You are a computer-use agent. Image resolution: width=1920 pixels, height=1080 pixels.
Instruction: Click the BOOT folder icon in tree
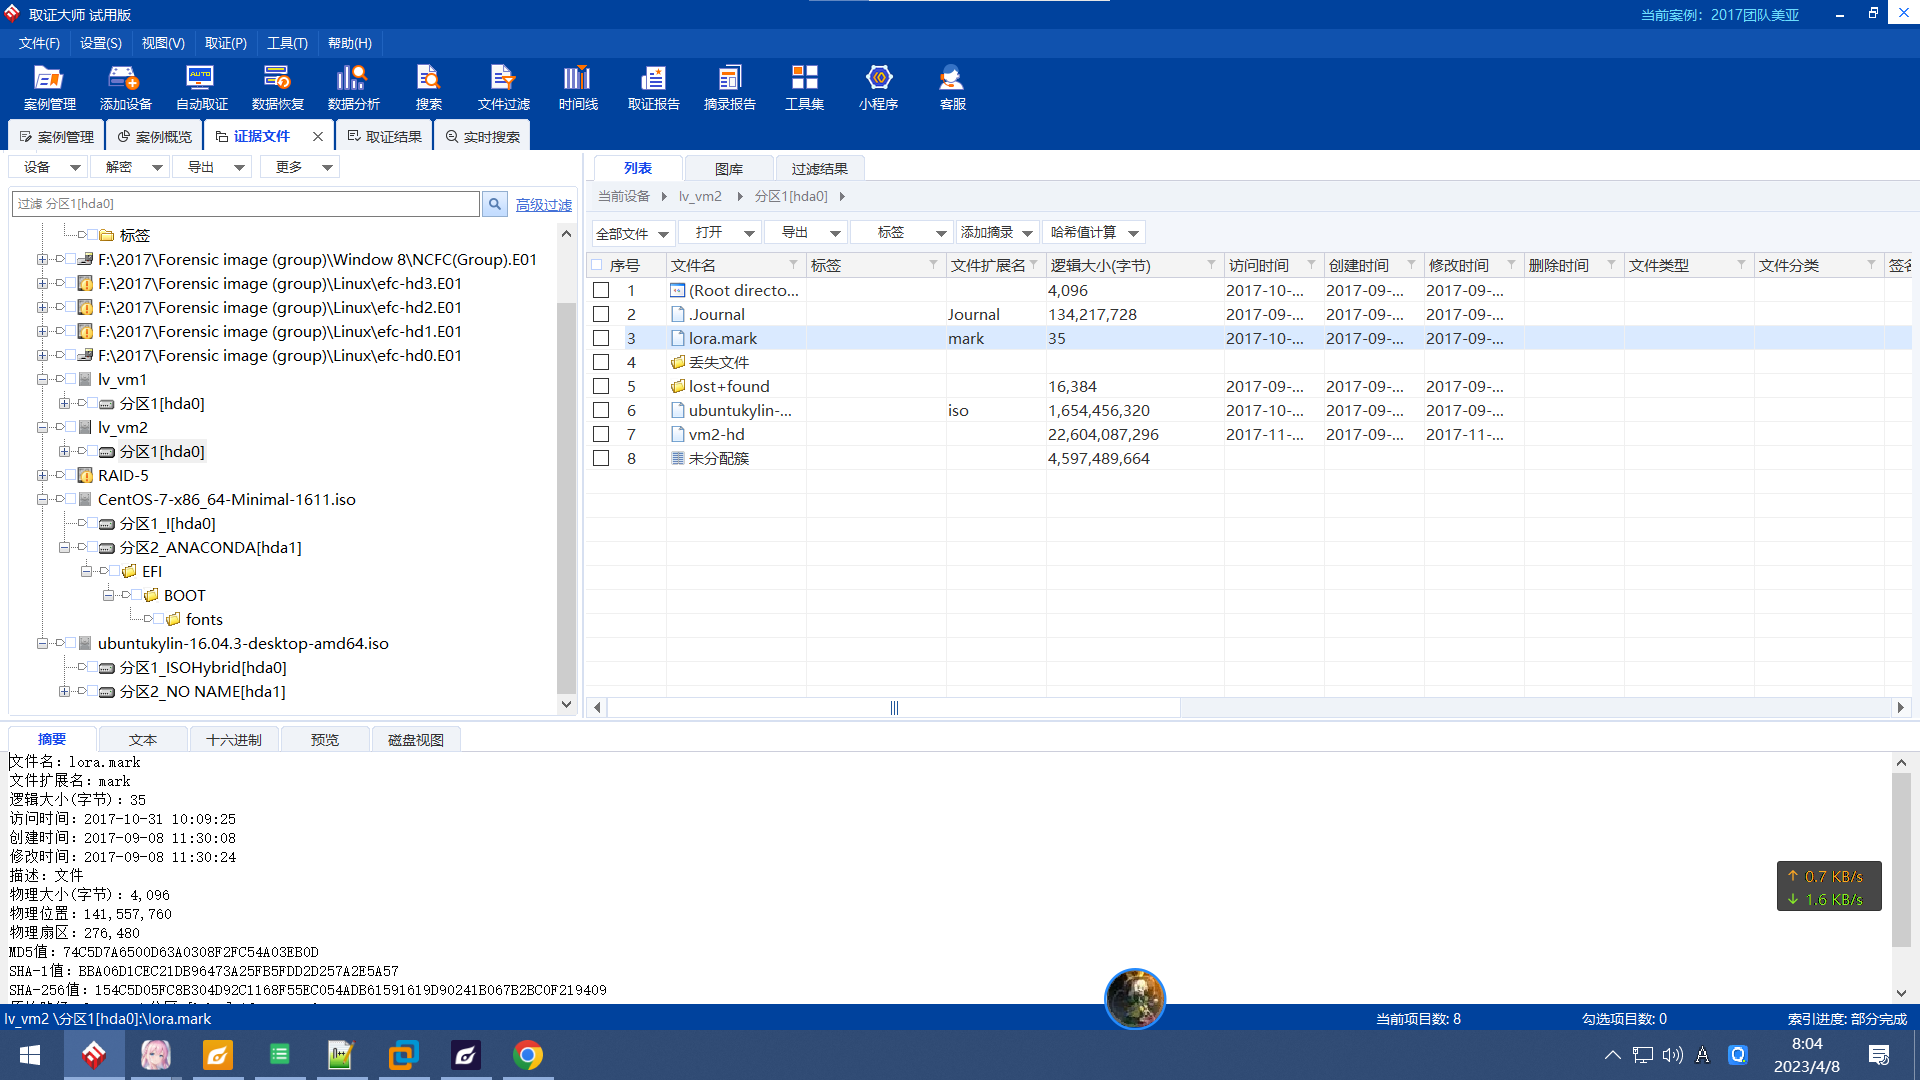point(151,596)
